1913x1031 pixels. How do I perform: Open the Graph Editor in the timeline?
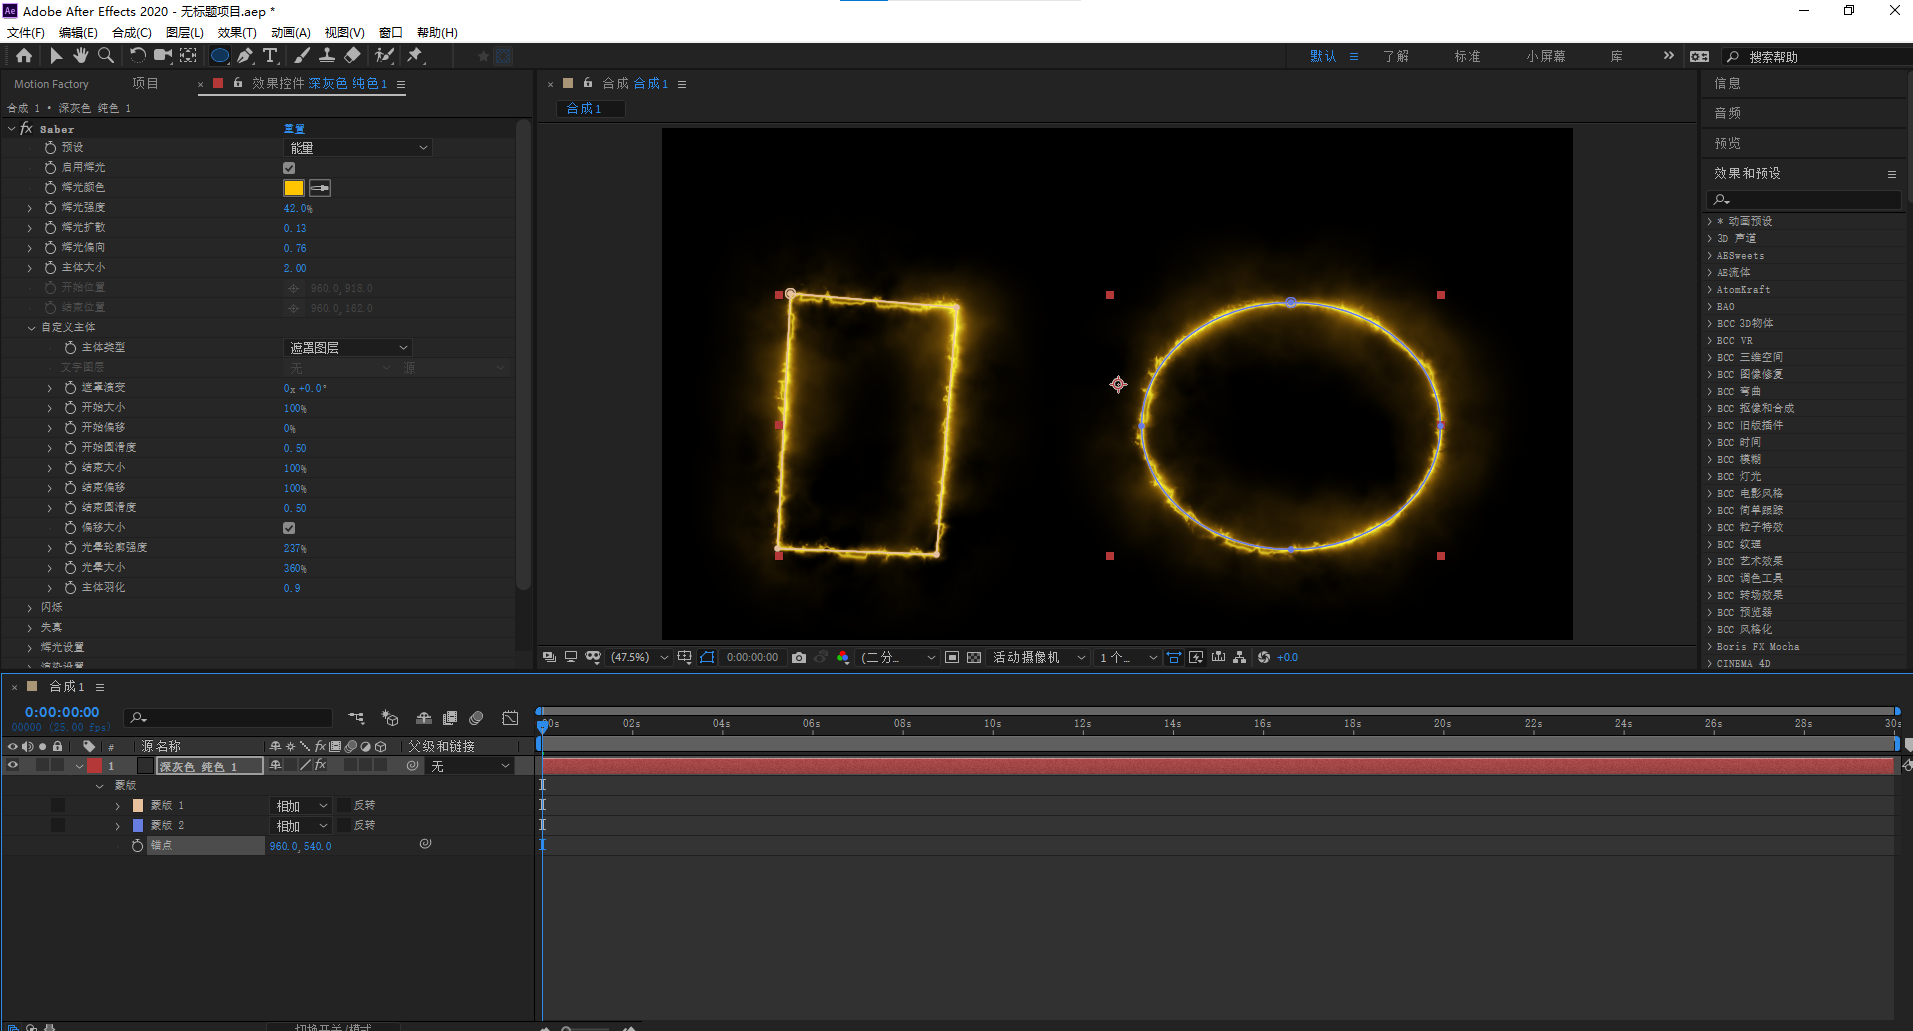click(x=510, y=718)
